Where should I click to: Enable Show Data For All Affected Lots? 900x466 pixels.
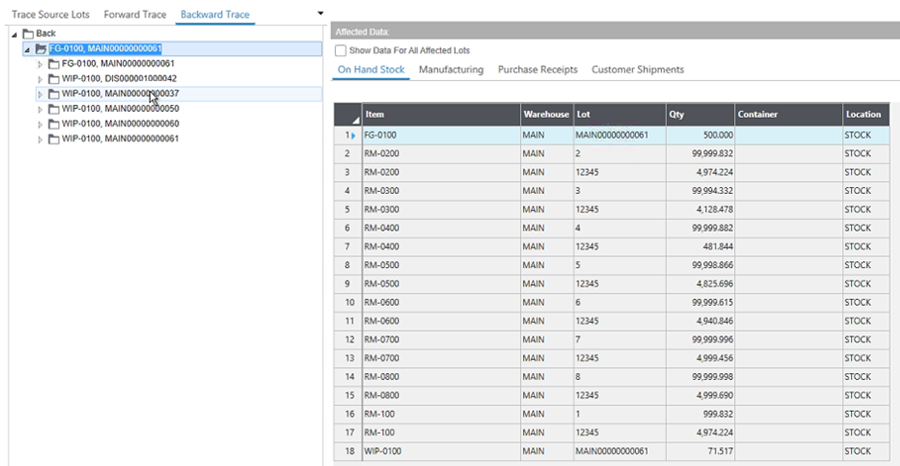[341, 50]
